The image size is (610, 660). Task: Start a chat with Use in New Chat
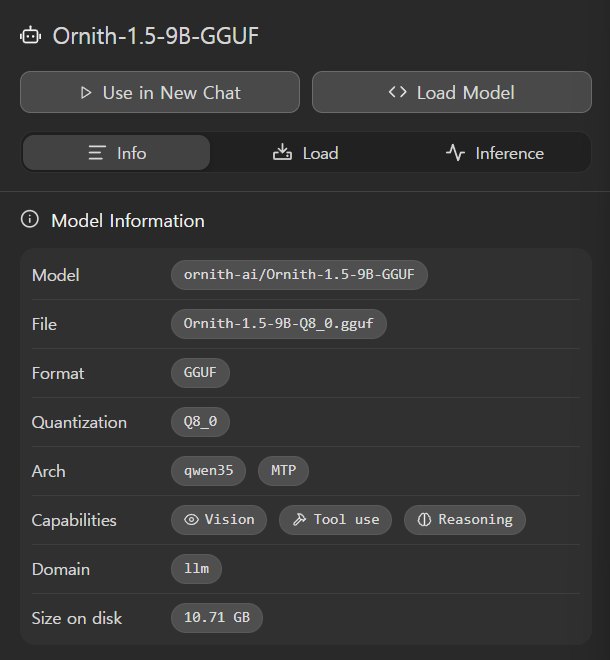160,92
